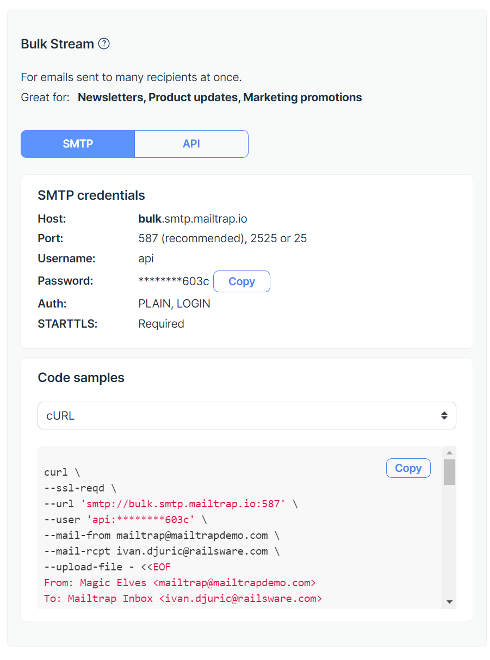Image resolution: width=490 pixels, height=660 pixels.
Task: Click the code sample scrollbar thumb
Action: pyautogui.click(x=449, y=472)
